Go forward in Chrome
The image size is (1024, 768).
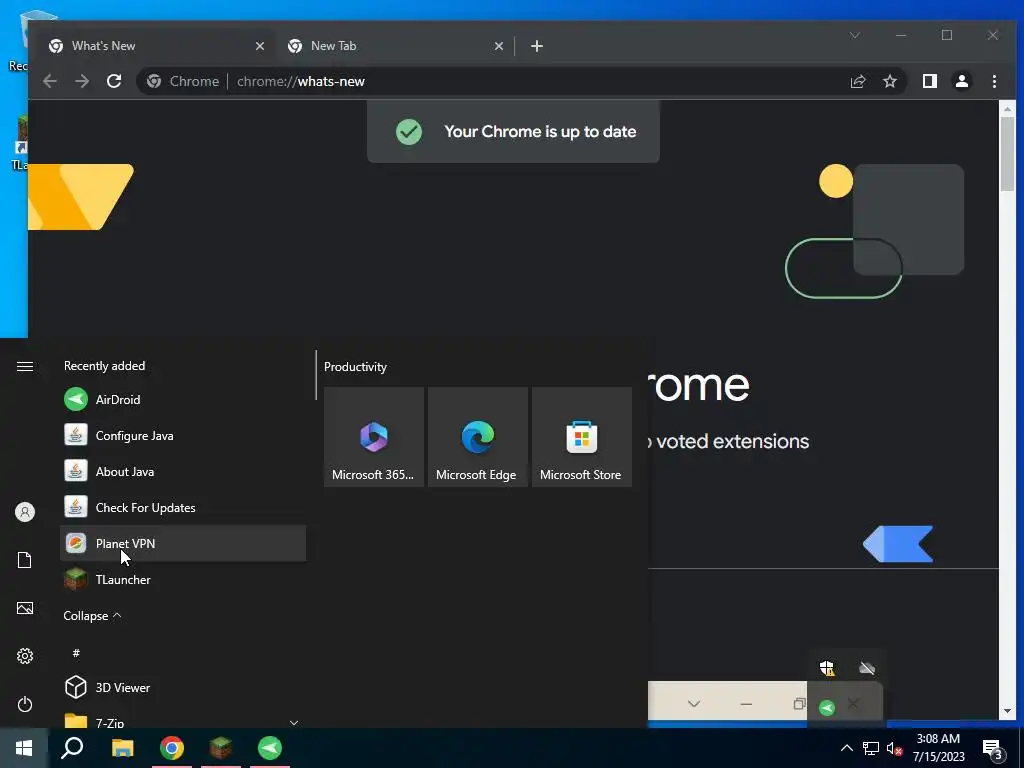pyautogui.click(x=82, y=81)
